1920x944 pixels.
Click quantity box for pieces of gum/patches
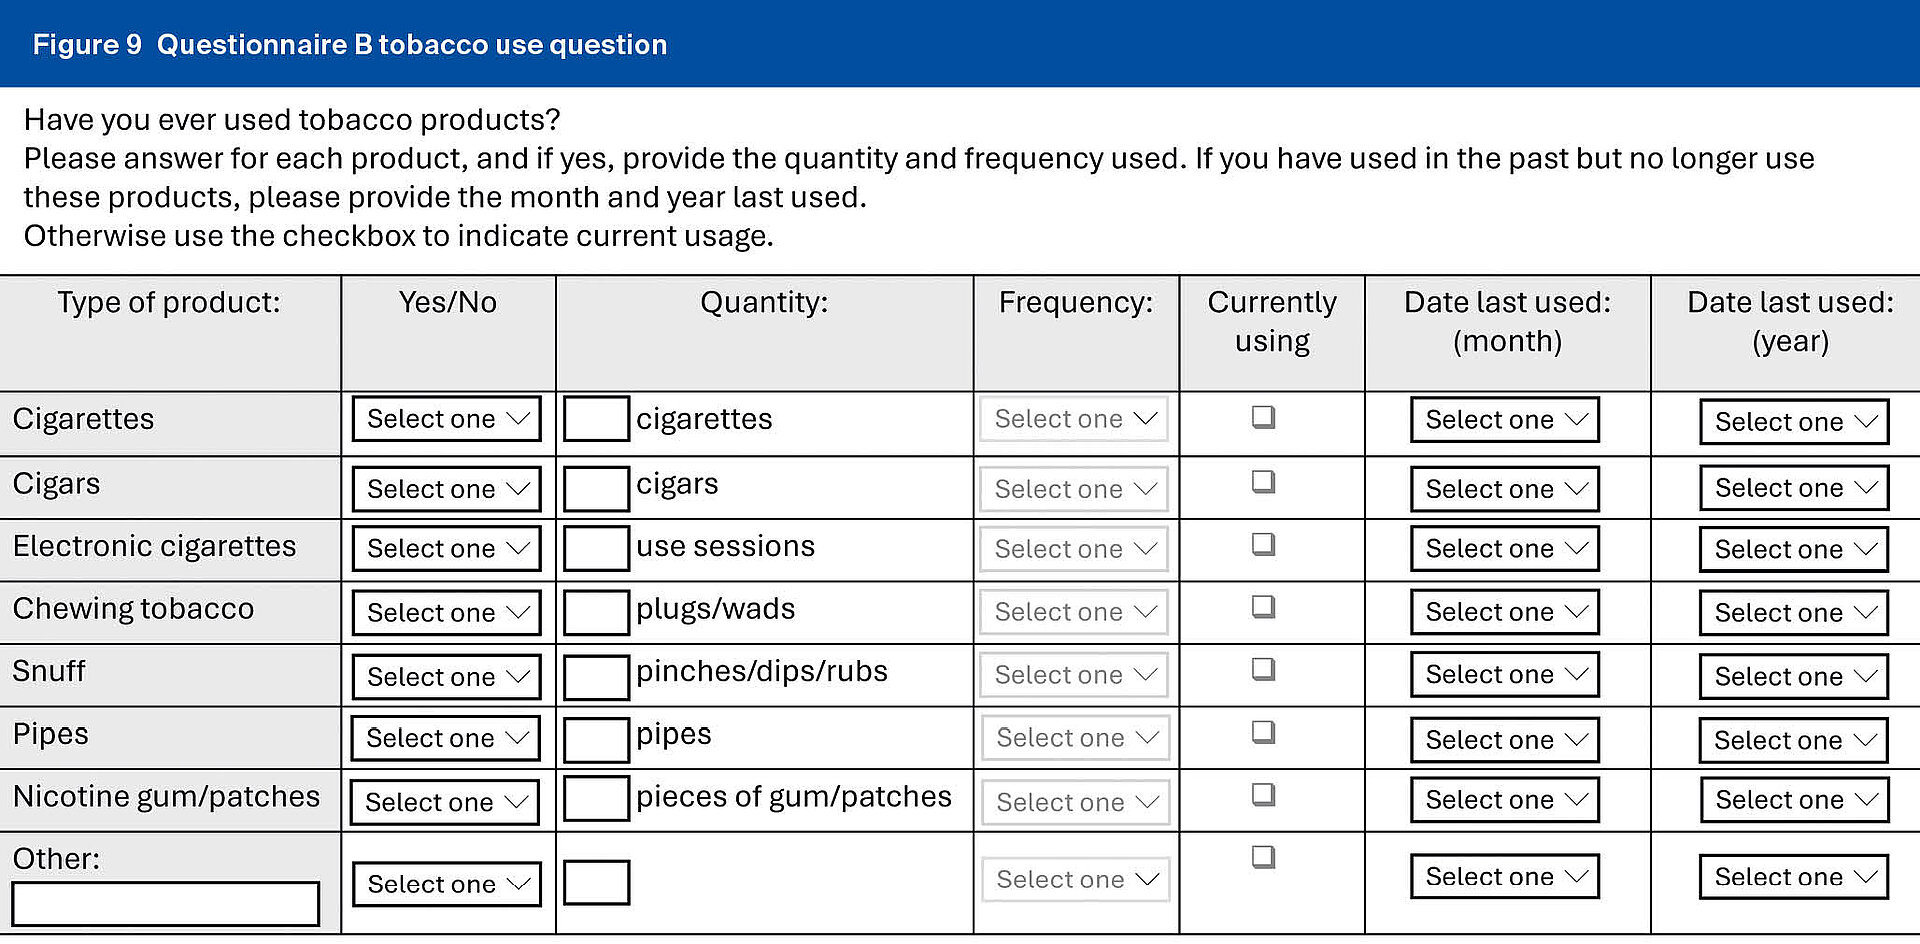pyautogui.click(x=596, y=799)
